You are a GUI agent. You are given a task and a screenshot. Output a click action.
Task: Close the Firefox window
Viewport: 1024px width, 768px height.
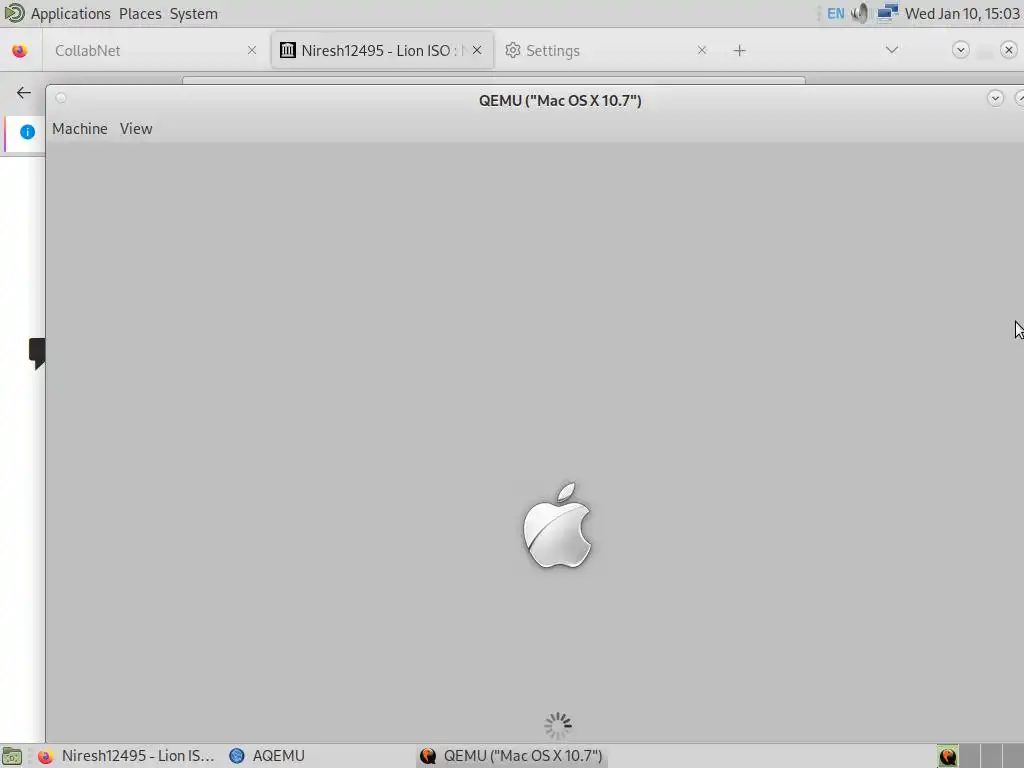1008,50
